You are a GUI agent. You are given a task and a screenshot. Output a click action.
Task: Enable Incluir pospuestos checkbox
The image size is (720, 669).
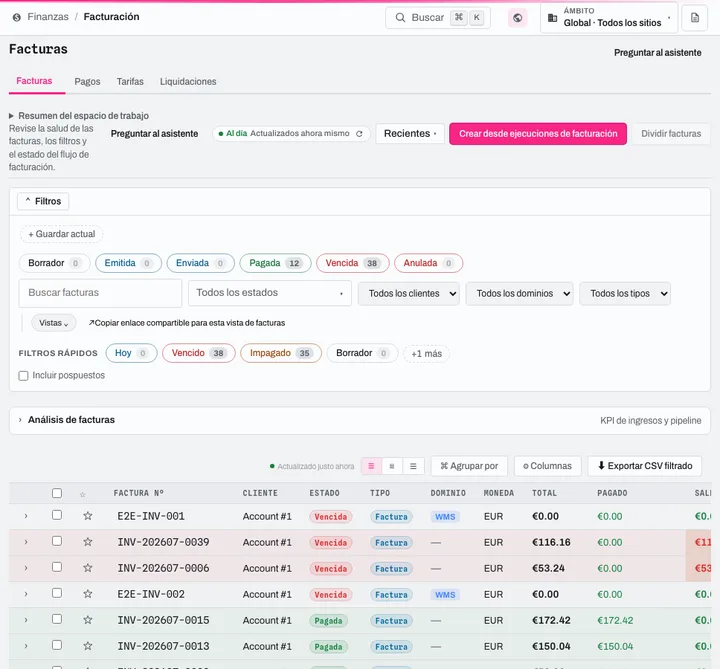(23, 376)
